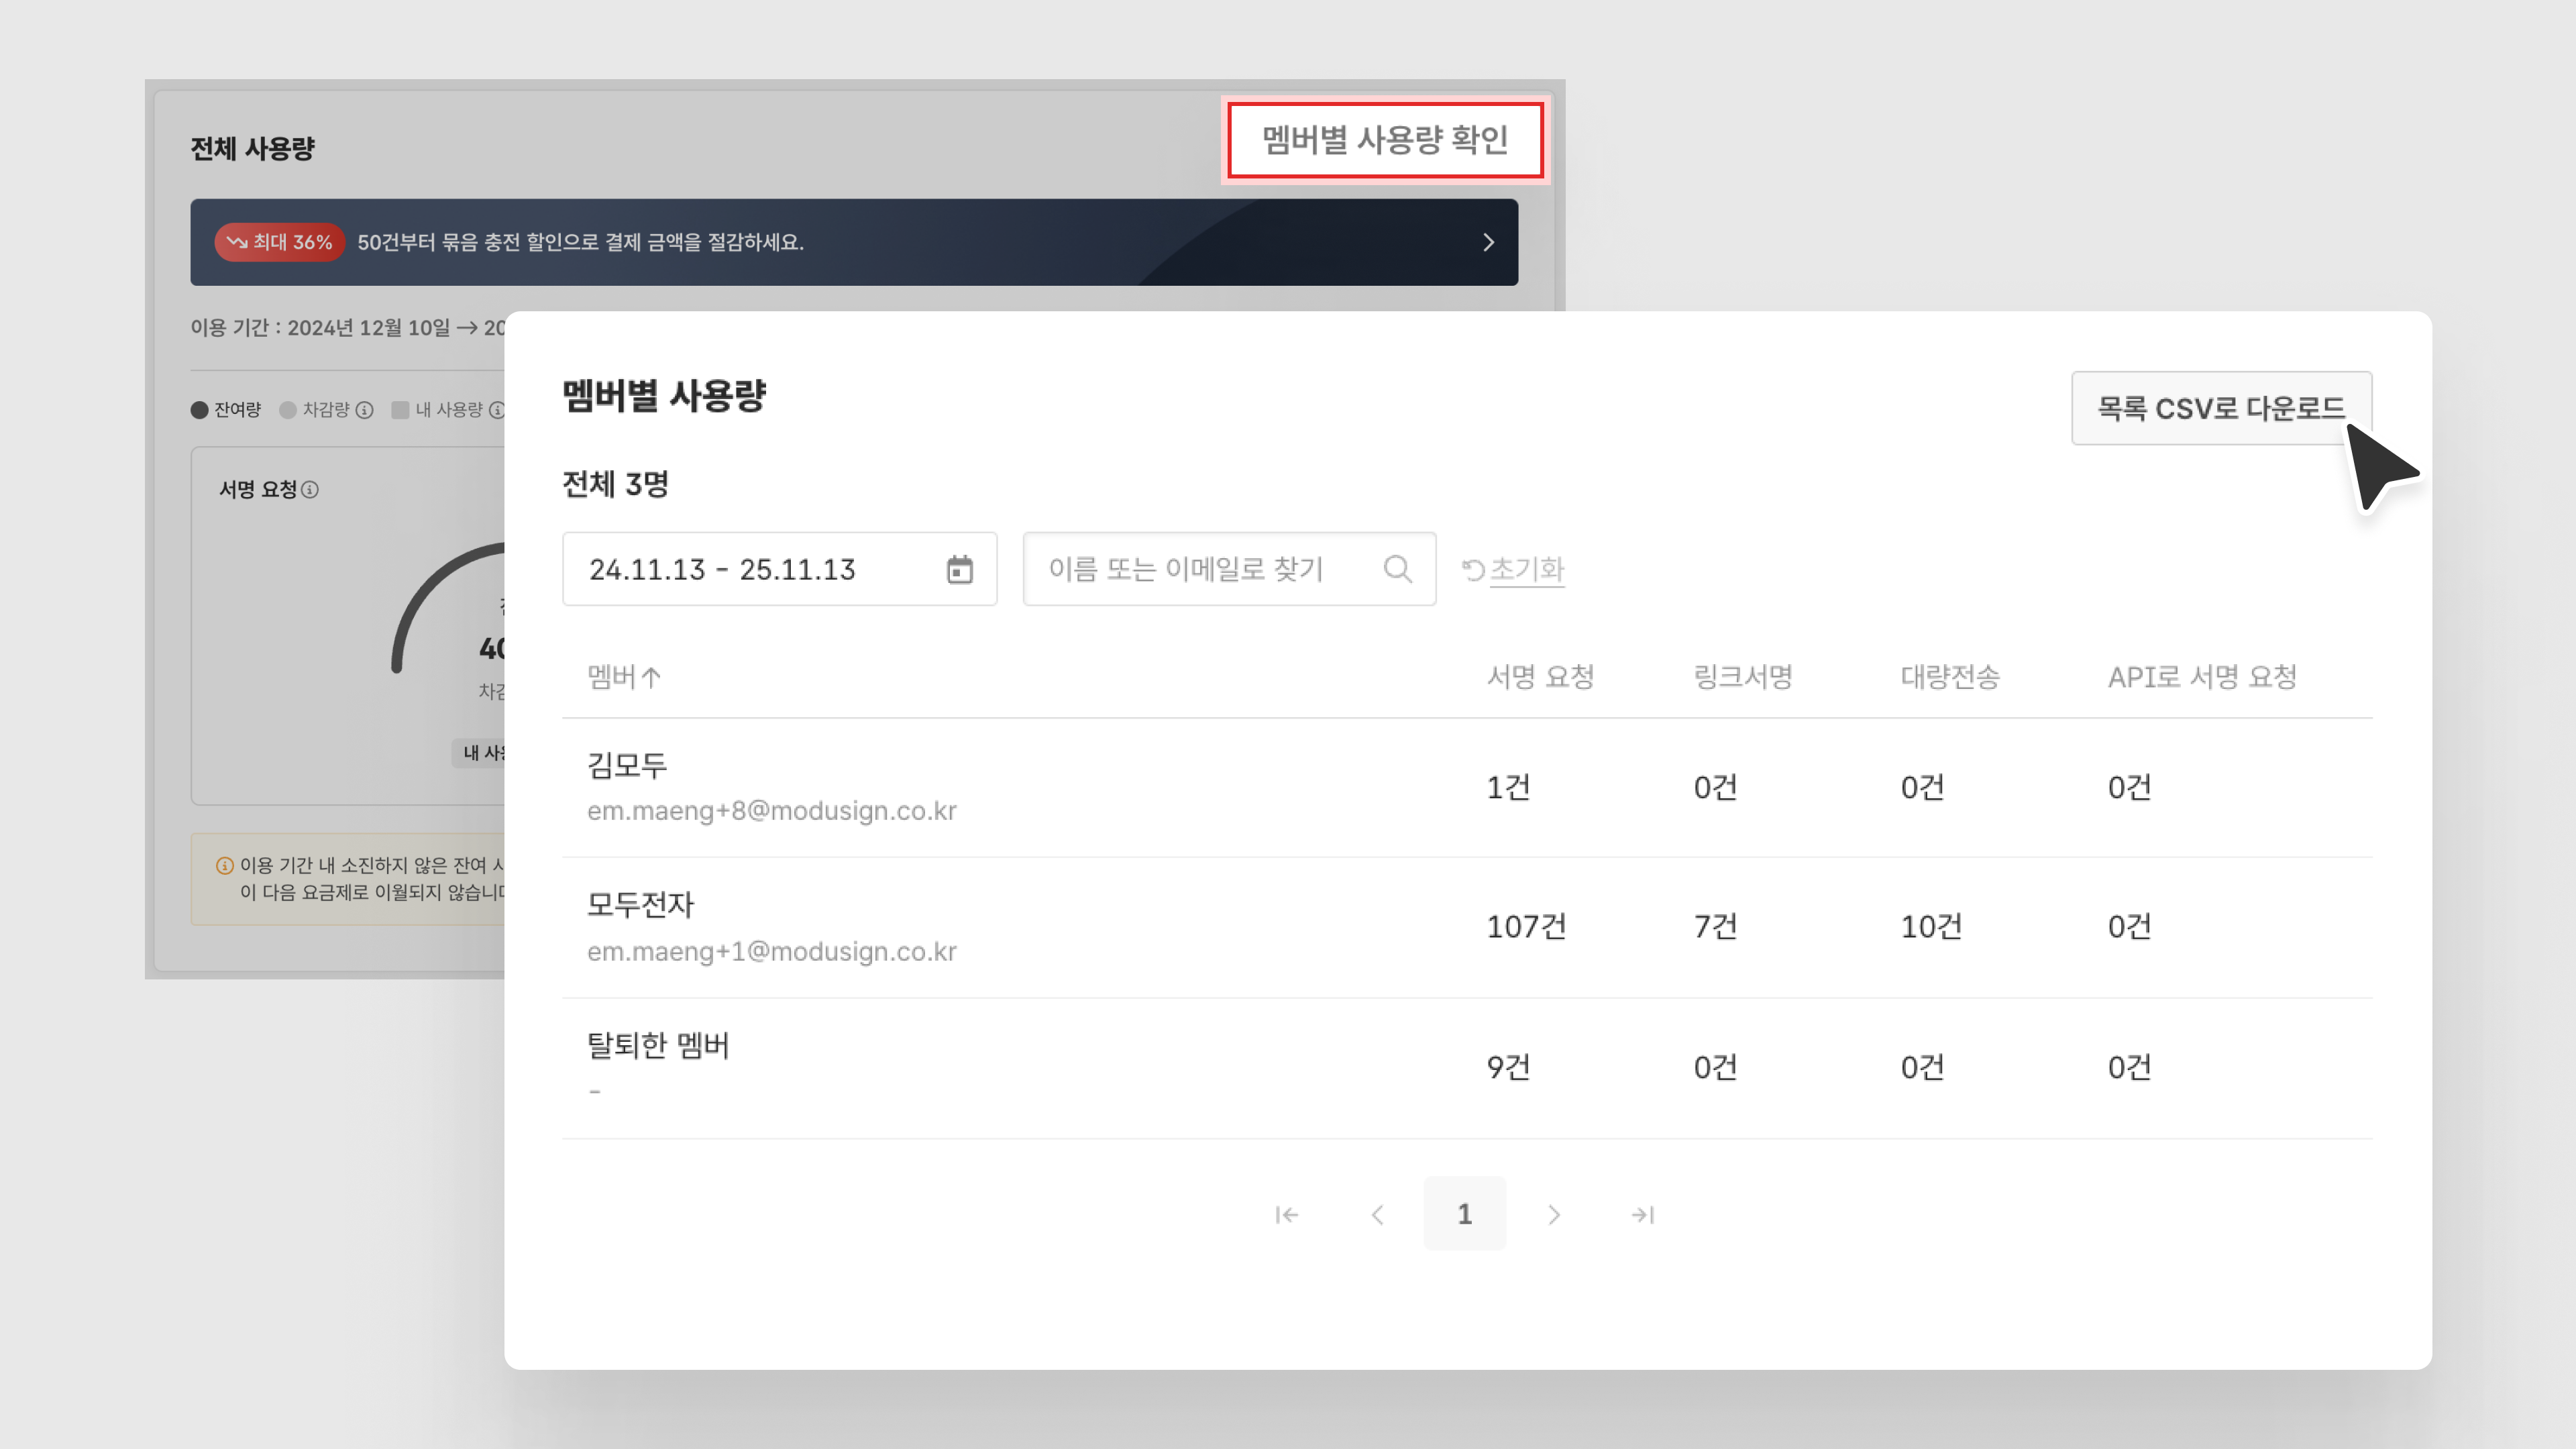The image size is (2576, 1449).
Task: Download list with 목록 CSV로 다운로드 button
Action: [x=2220, y=408]
